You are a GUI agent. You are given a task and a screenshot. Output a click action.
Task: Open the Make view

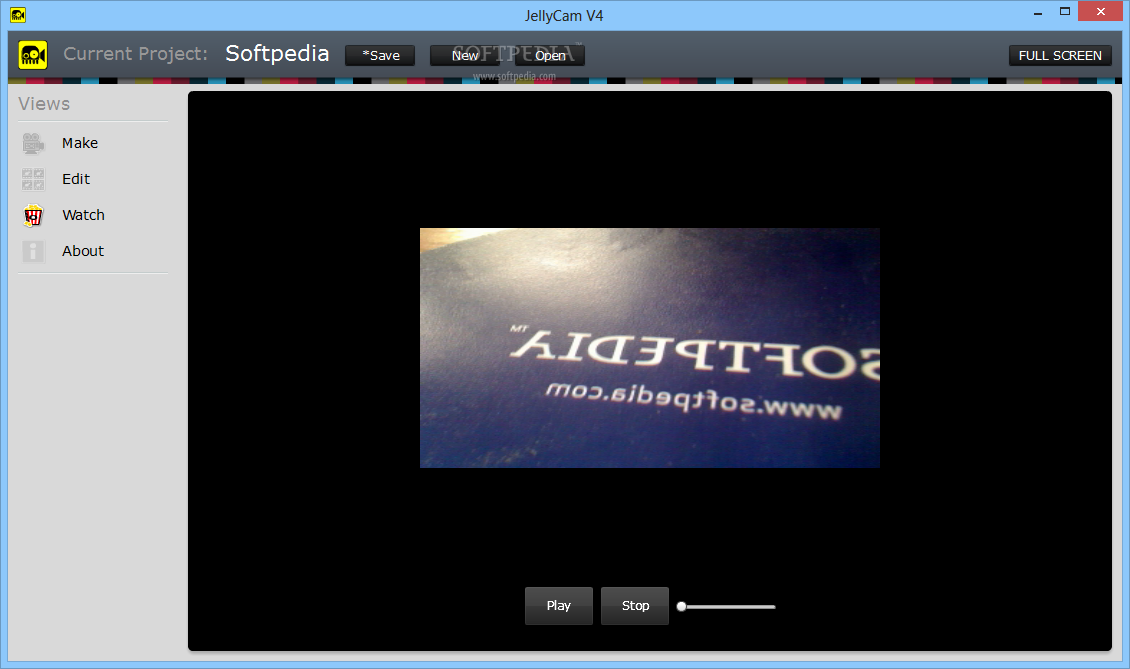tap(80, 143)
